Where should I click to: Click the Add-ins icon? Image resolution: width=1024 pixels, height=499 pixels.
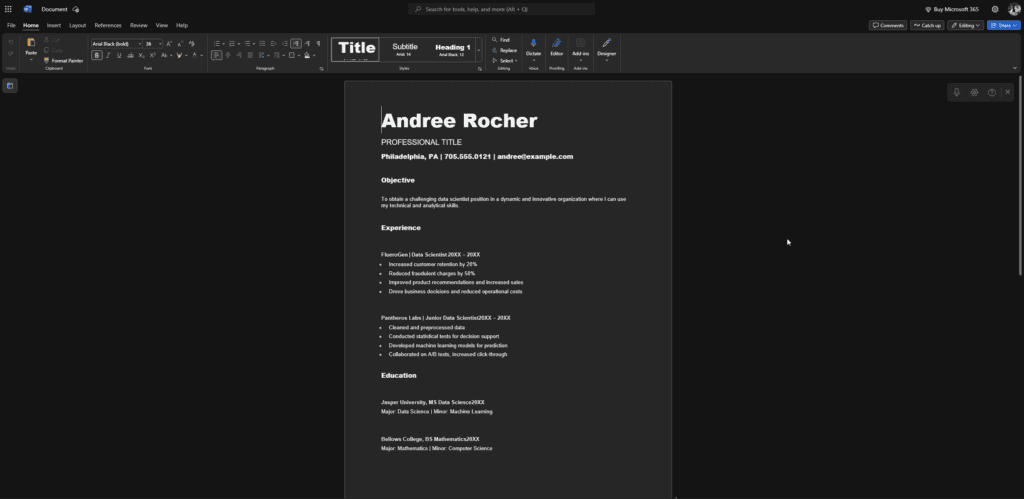[x=581, y=44]
